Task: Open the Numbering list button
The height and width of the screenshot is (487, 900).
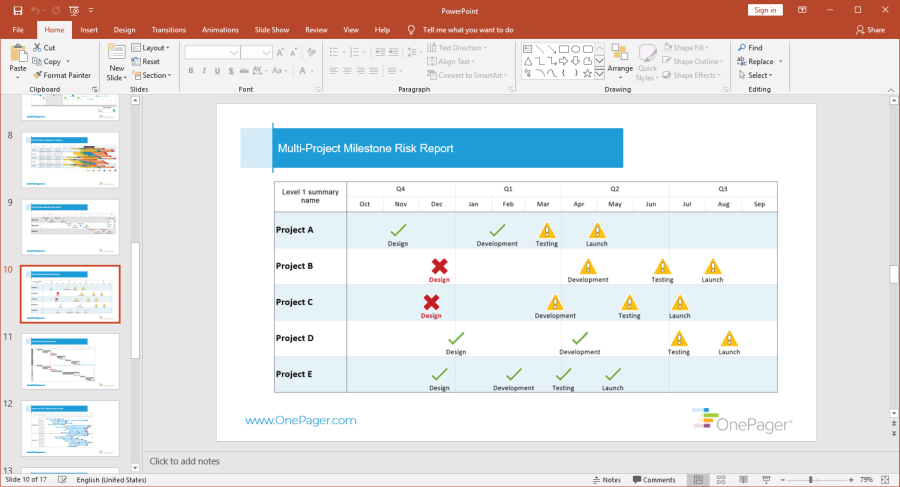Action: pyautogui.click(x=356, y=53)
